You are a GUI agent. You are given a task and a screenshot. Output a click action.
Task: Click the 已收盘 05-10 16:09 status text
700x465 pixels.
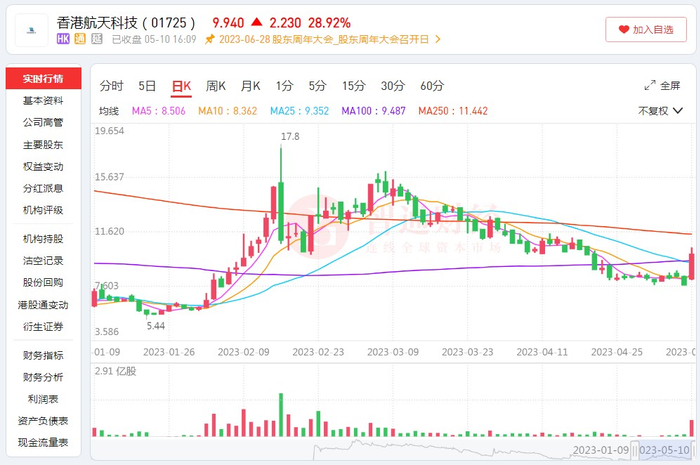[154, 39]
